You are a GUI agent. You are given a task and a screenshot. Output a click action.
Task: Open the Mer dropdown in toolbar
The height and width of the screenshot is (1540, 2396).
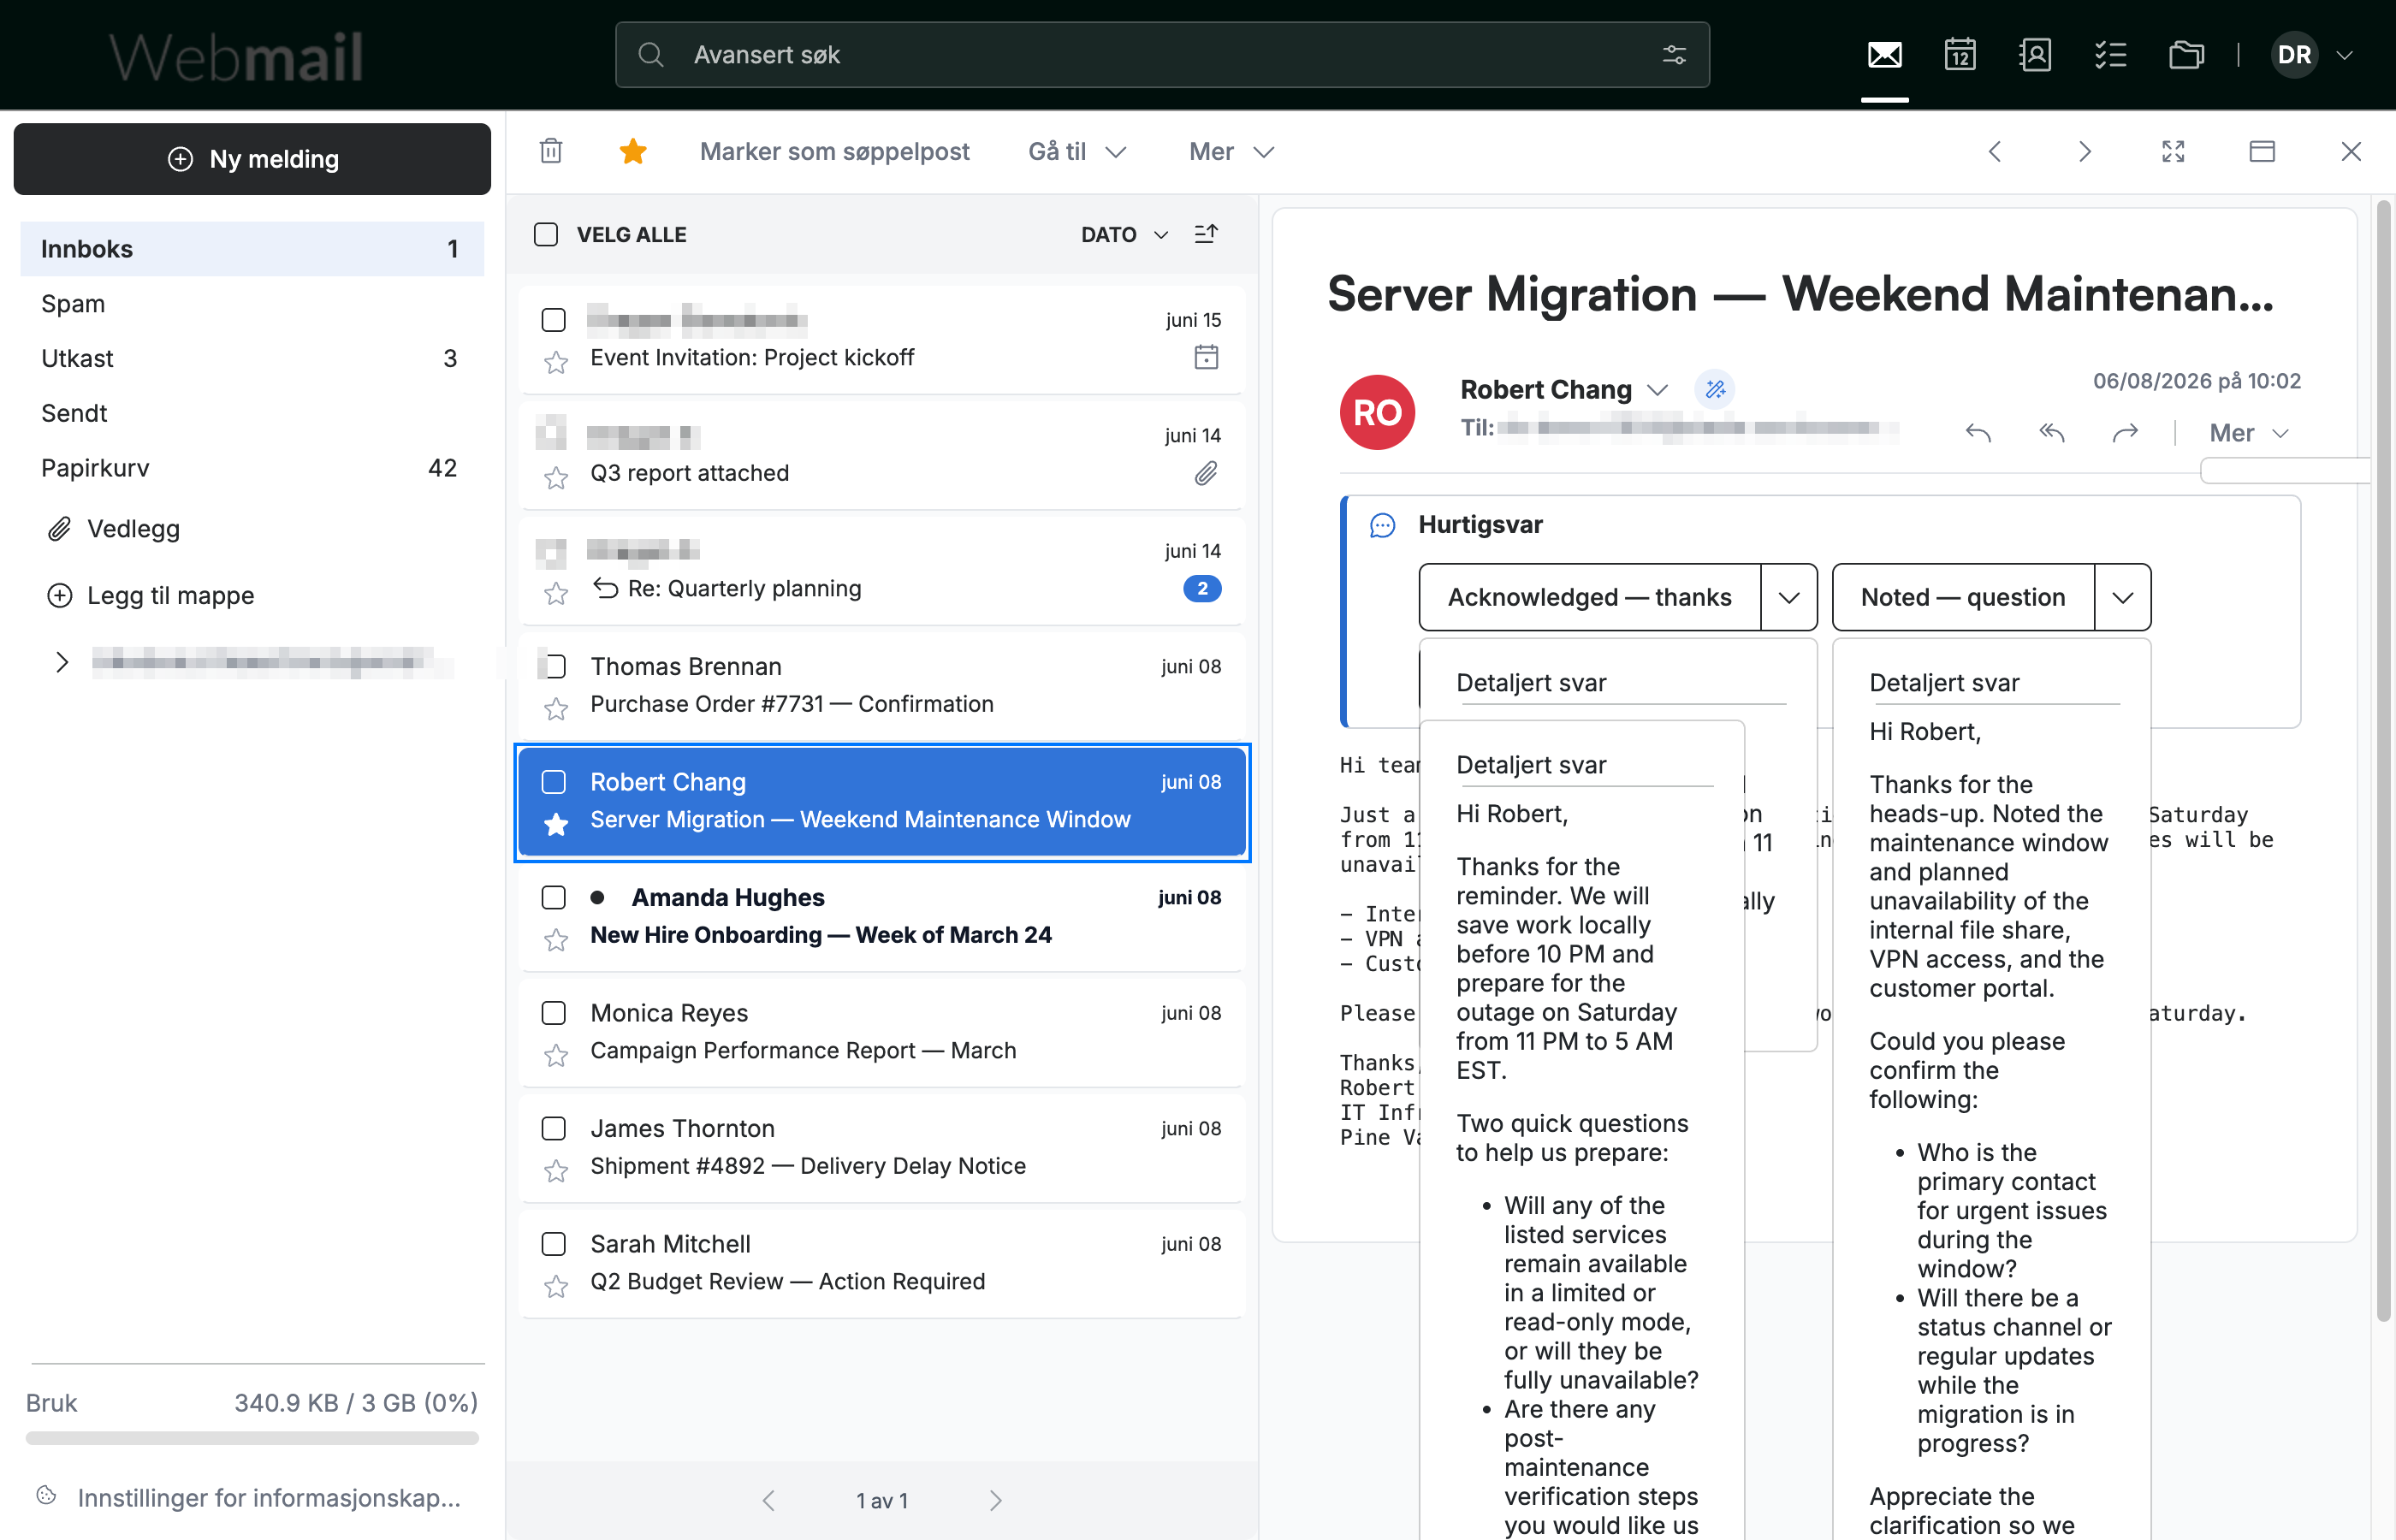pos(1231,151)
